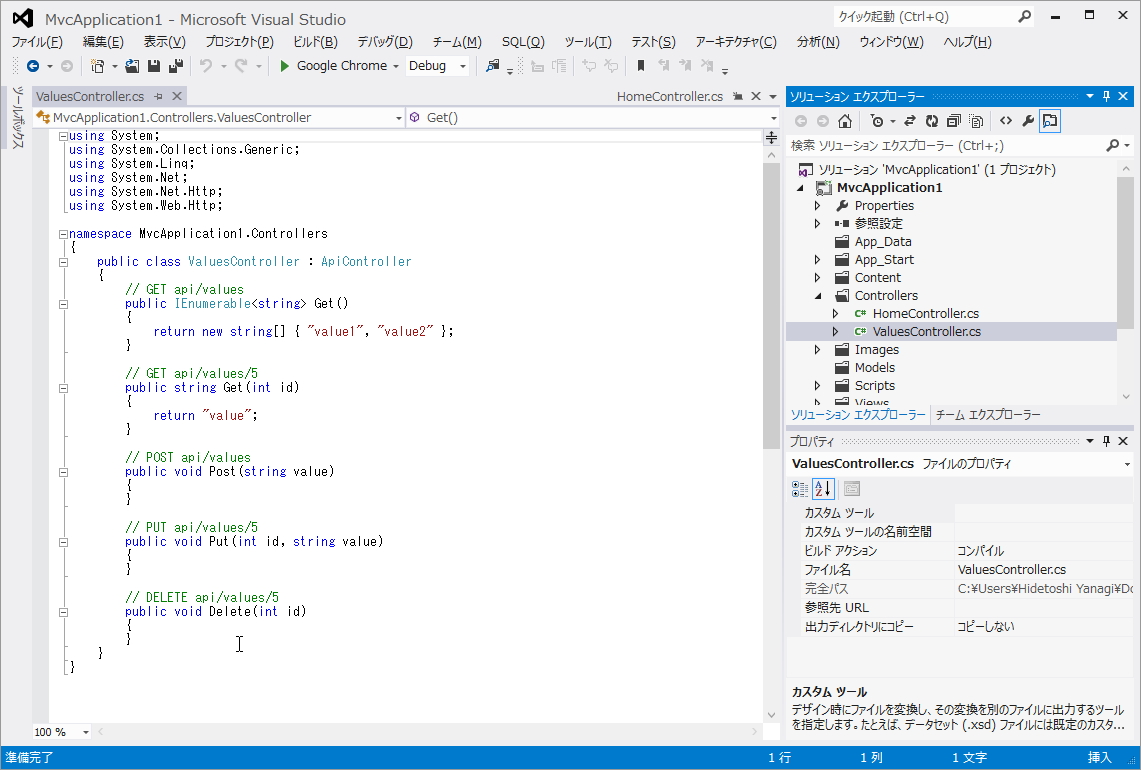Switch to the HomeController.cs preview tab
The width and height of the screenshot is (1141, 770).
pyautogui.click(x=669, y=96)
